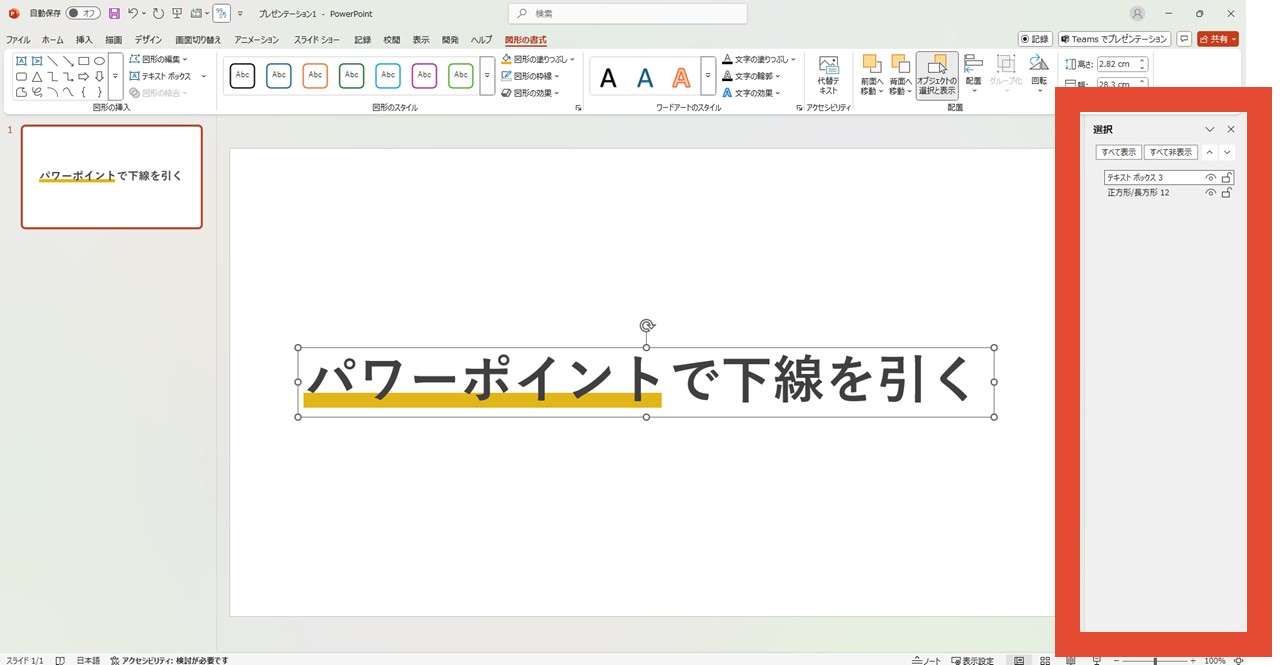Select the freeform scribble shape
Viewport: 1280px width, 665px height.
coord(37,92)
